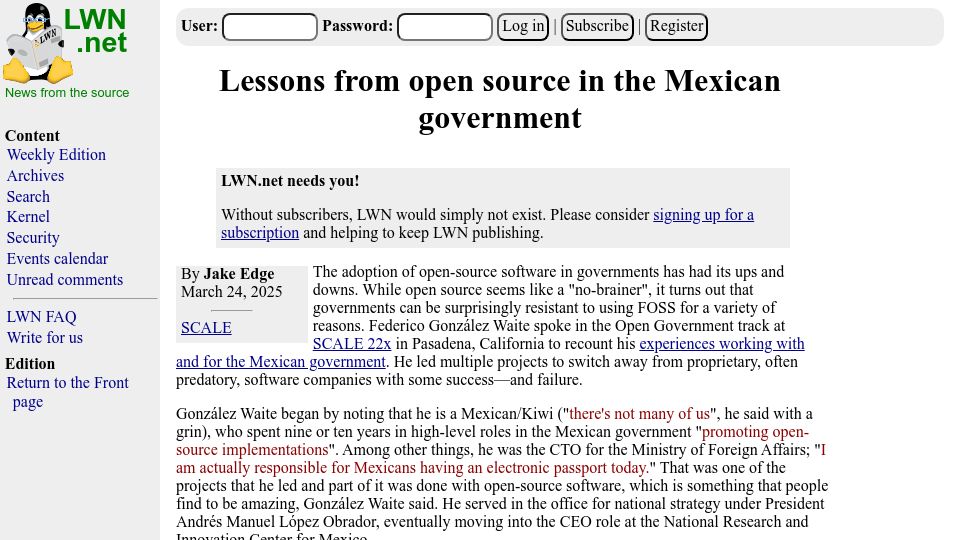The width and height of the screenshot is (960, 540).
Task: Click the quote "there's not many of us"
Action: [x=640, y=414]
